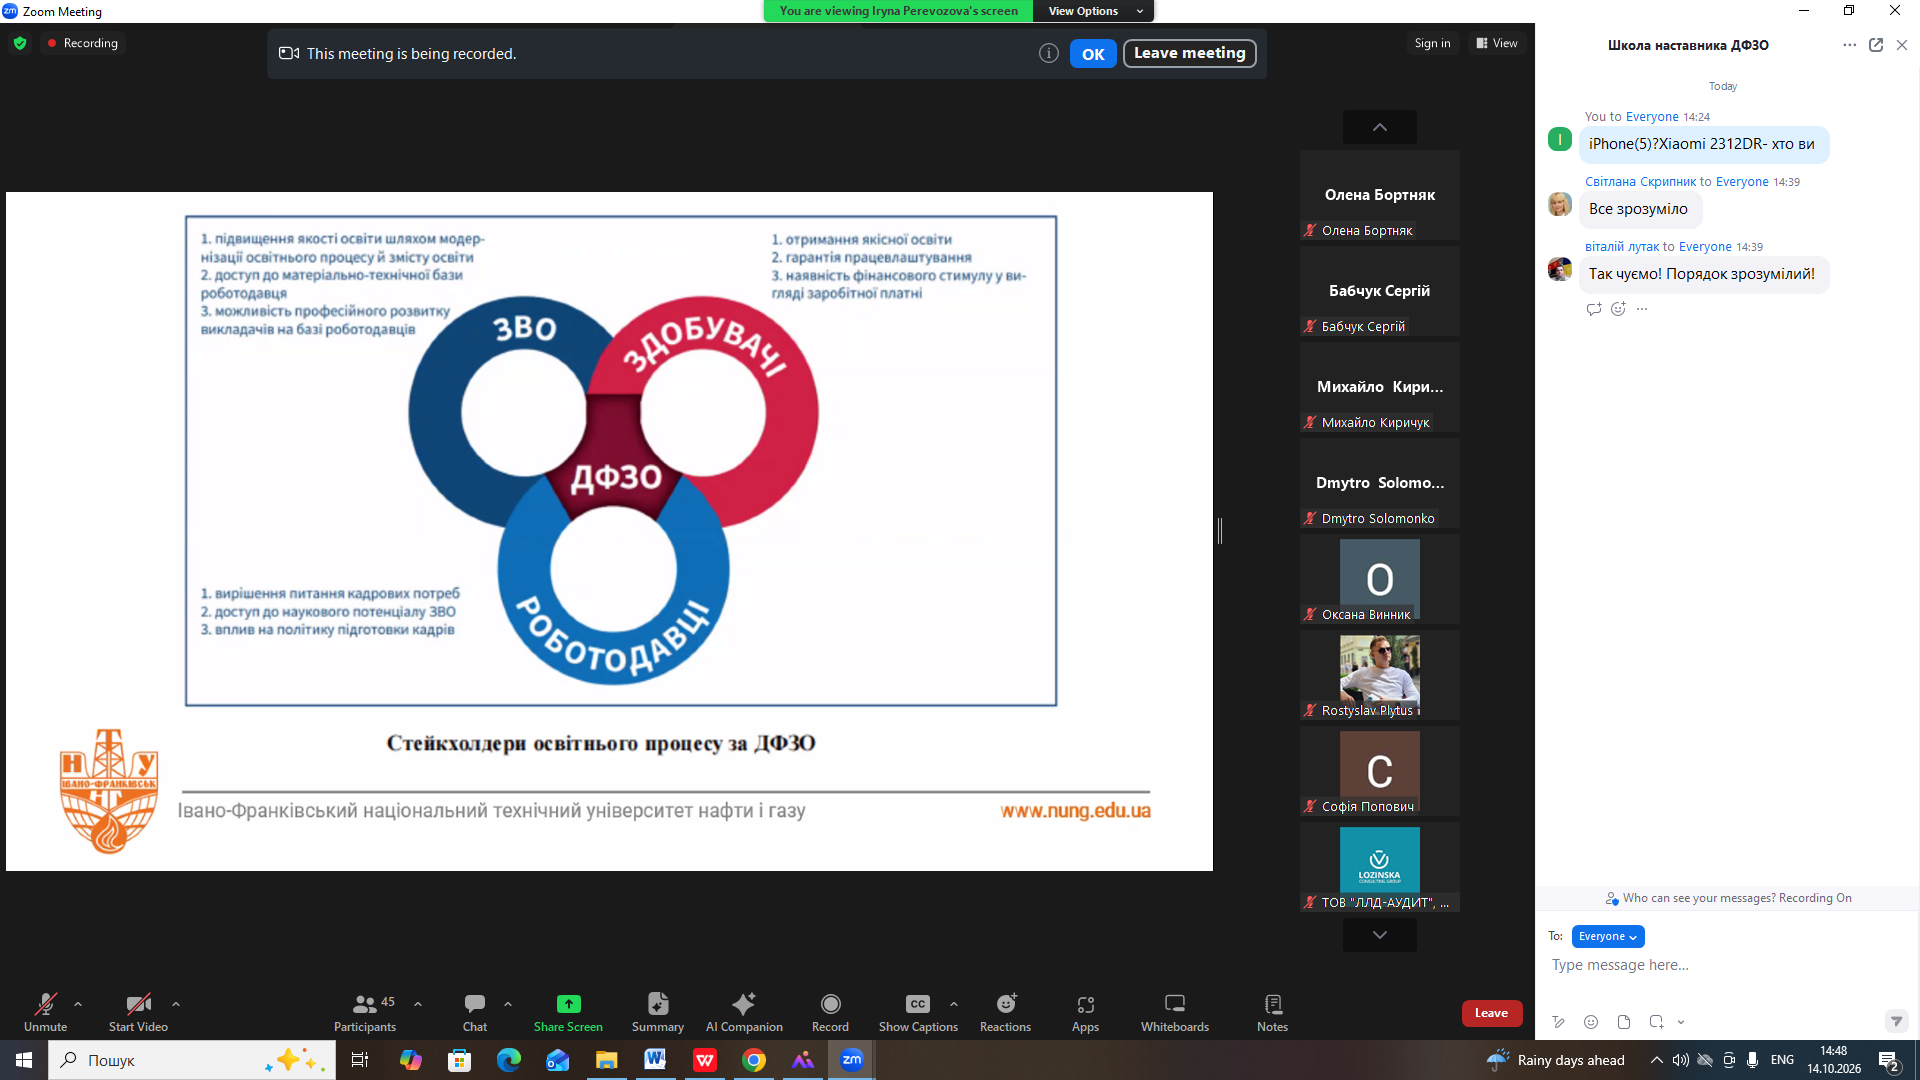
Task: Add reaction to last chat message
Action: click(1618, 309)
